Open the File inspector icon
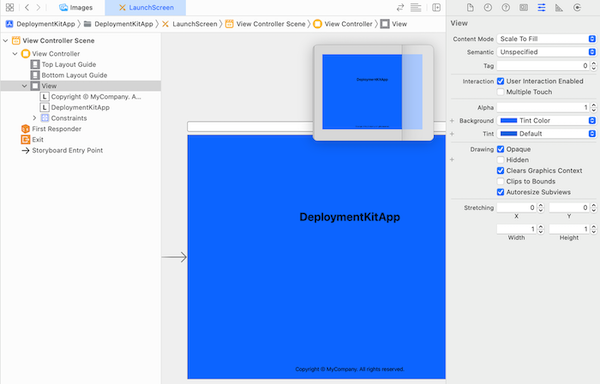The image size is (600, 384). pos(470,7)
